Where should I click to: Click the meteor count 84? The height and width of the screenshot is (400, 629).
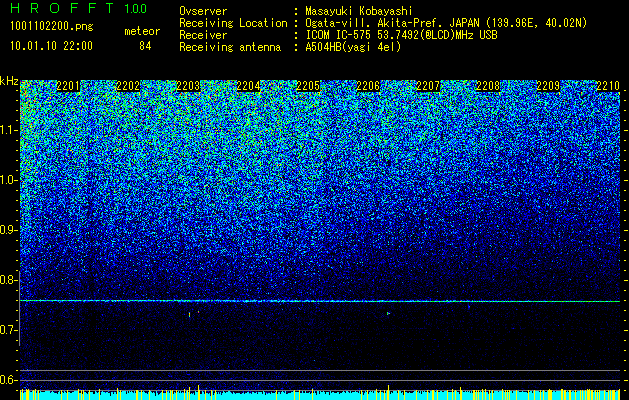click(145, 46)
